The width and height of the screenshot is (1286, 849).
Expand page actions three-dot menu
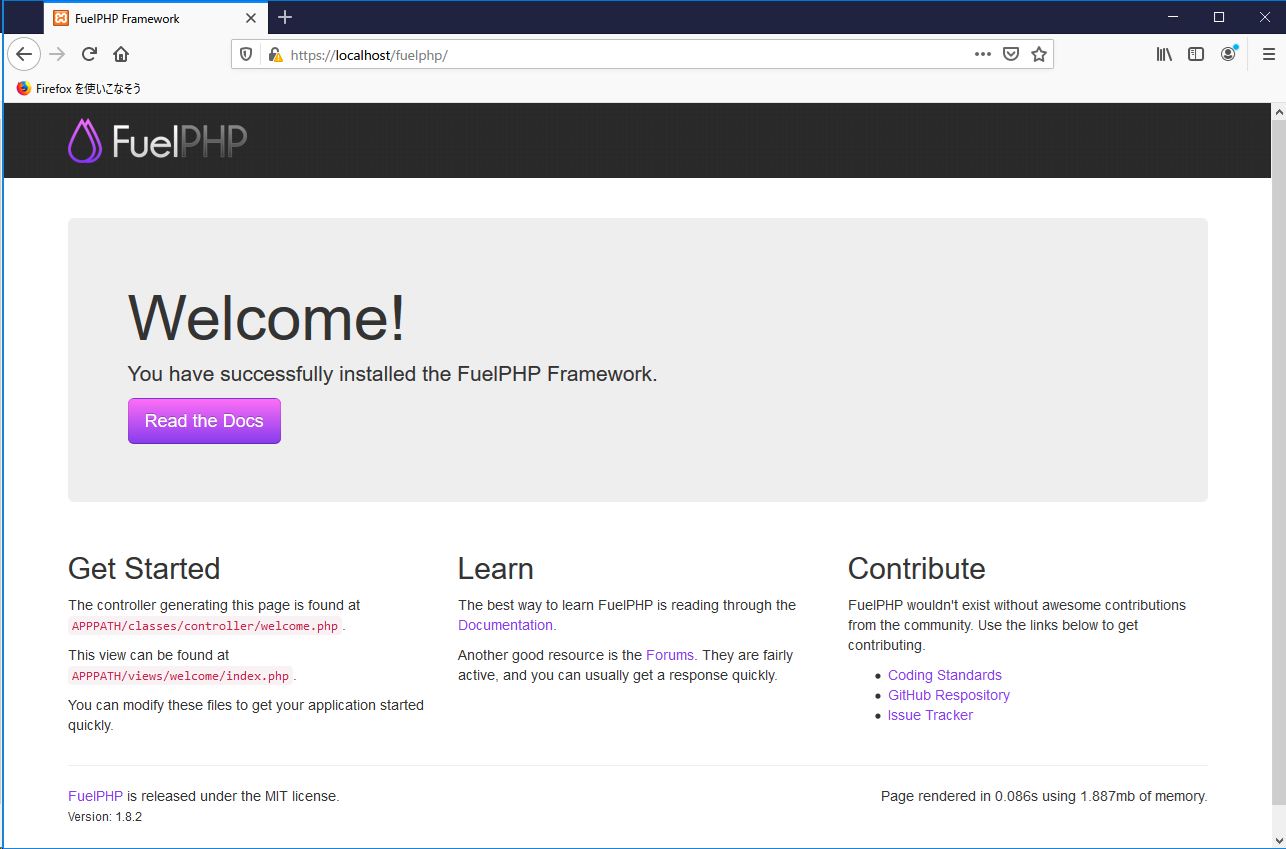[x=983, y=54]
